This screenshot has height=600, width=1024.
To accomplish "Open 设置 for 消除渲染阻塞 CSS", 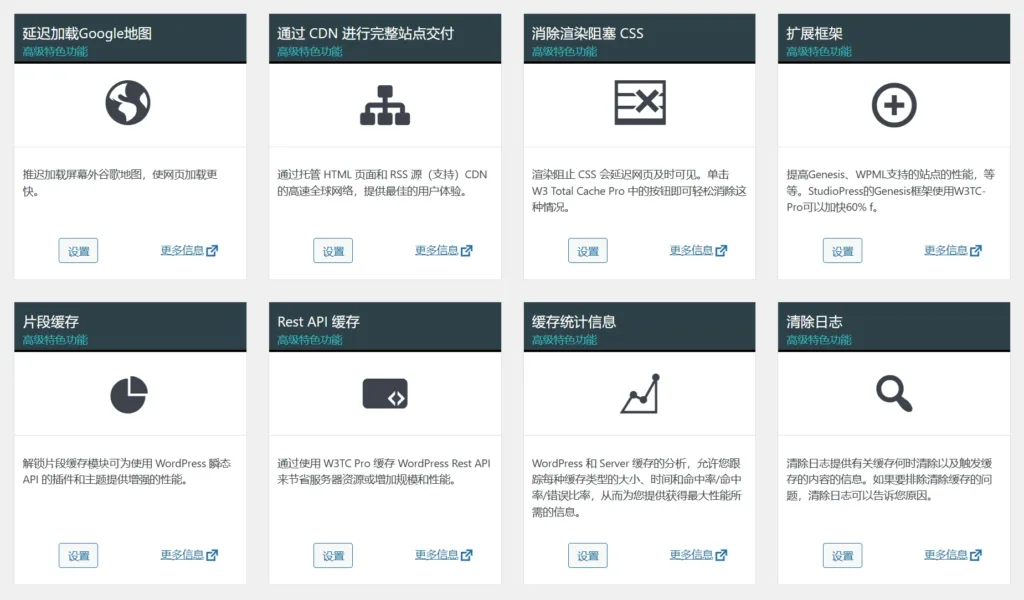I will 587,251.
